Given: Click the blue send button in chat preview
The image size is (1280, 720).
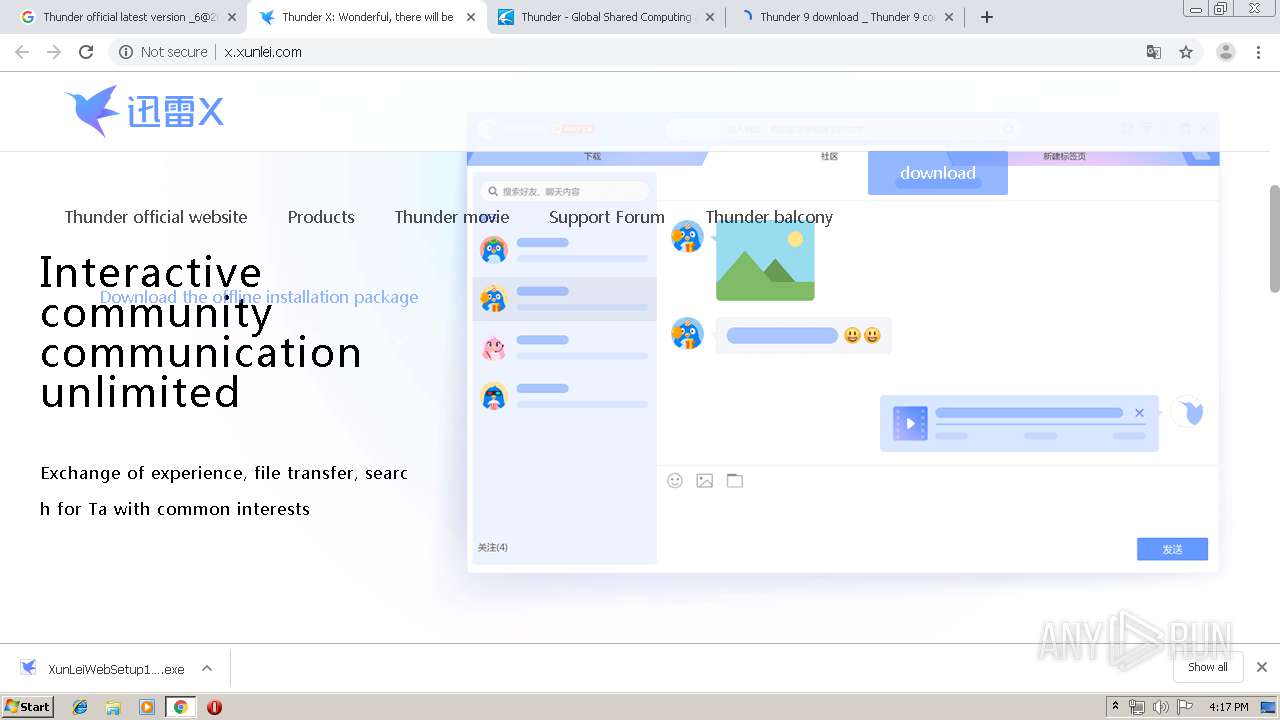Looking at the screenshot, I should [1172, 549].
